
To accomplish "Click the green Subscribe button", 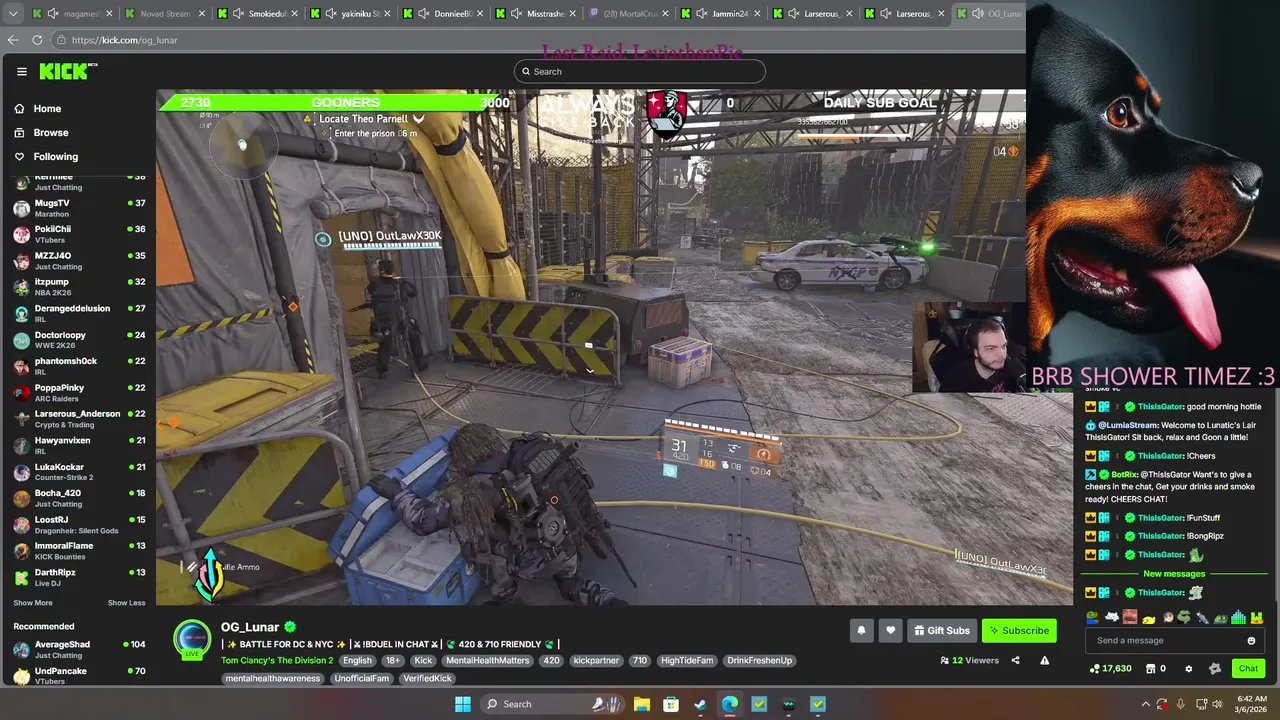I will point(1019,630).
